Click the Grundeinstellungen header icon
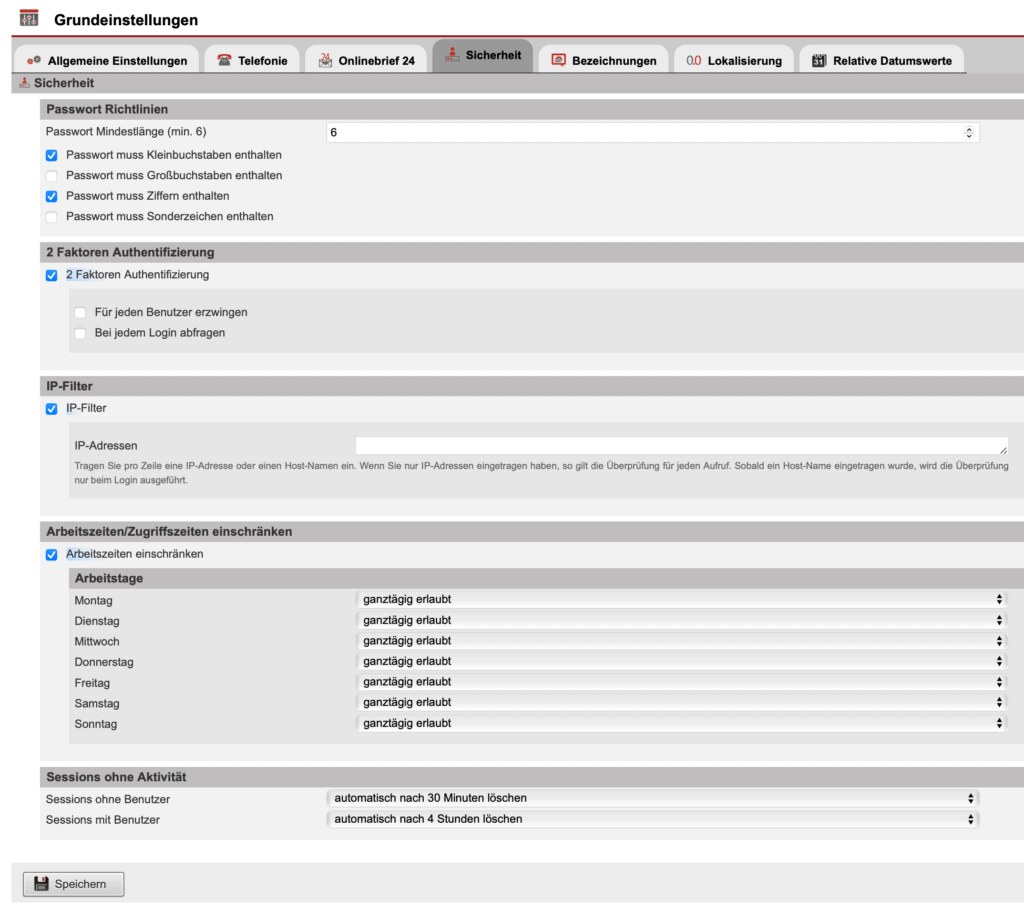 pos(30,19)
